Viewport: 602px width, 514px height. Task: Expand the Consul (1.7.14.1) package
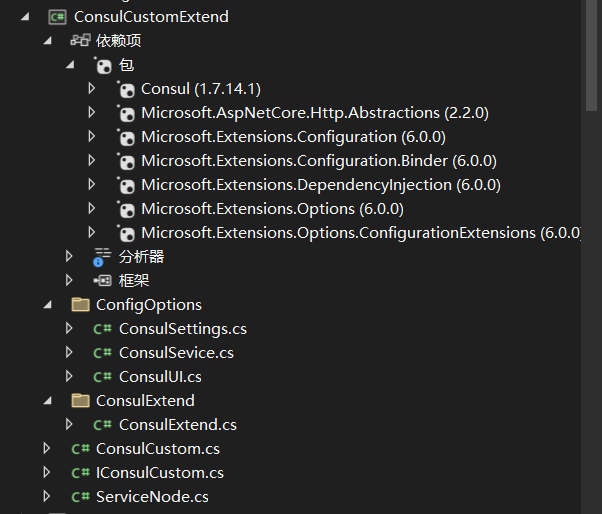click(x=91, y=88)
